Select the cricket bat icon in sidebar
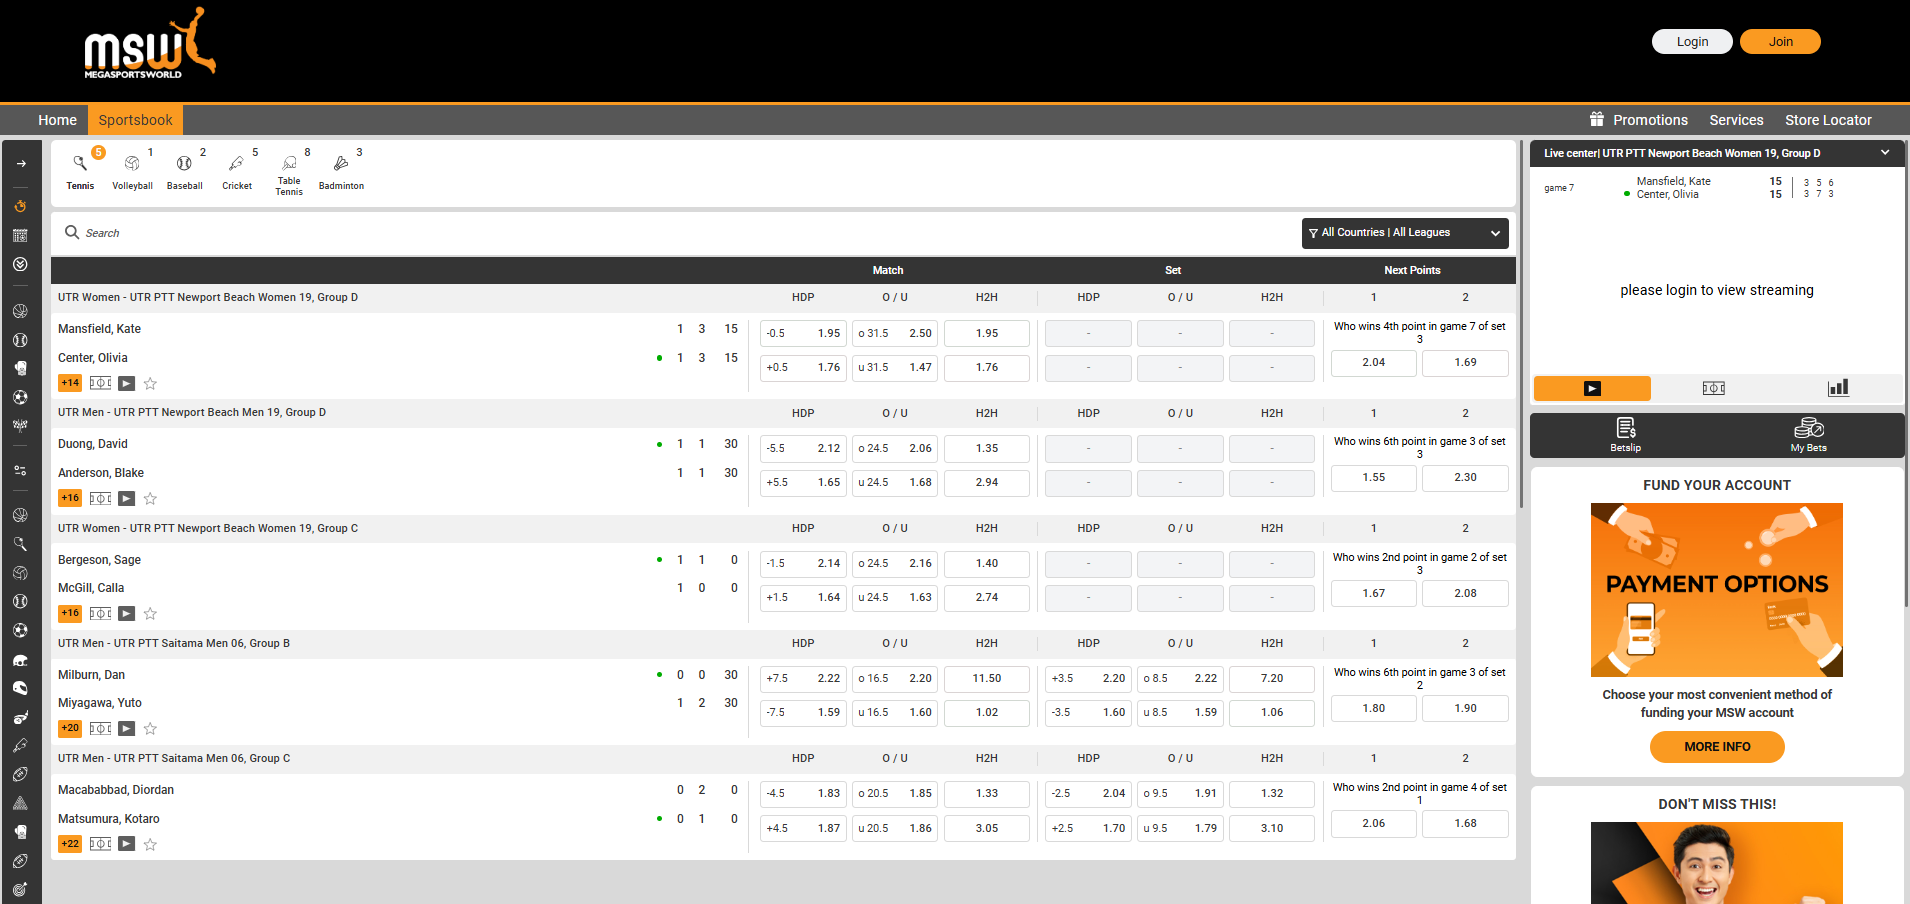The height and width of the screenshot is (904, 1910). (x=21, y=745)
